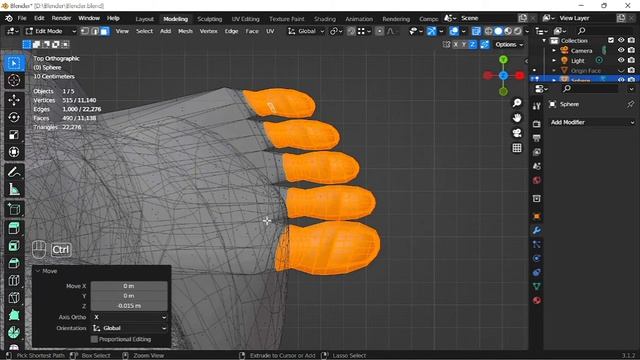Hide the Camera object in viewport
Image resolution: width=640 pixels, height=360 pixels.
click(x=621, y=50)
